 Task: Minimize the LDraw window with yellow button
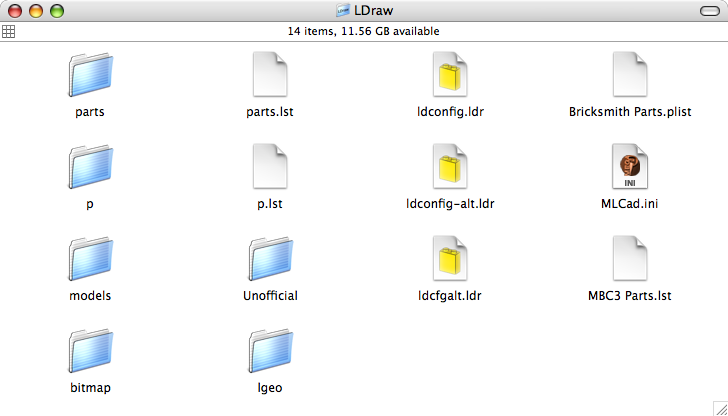(x=36, y=11)
